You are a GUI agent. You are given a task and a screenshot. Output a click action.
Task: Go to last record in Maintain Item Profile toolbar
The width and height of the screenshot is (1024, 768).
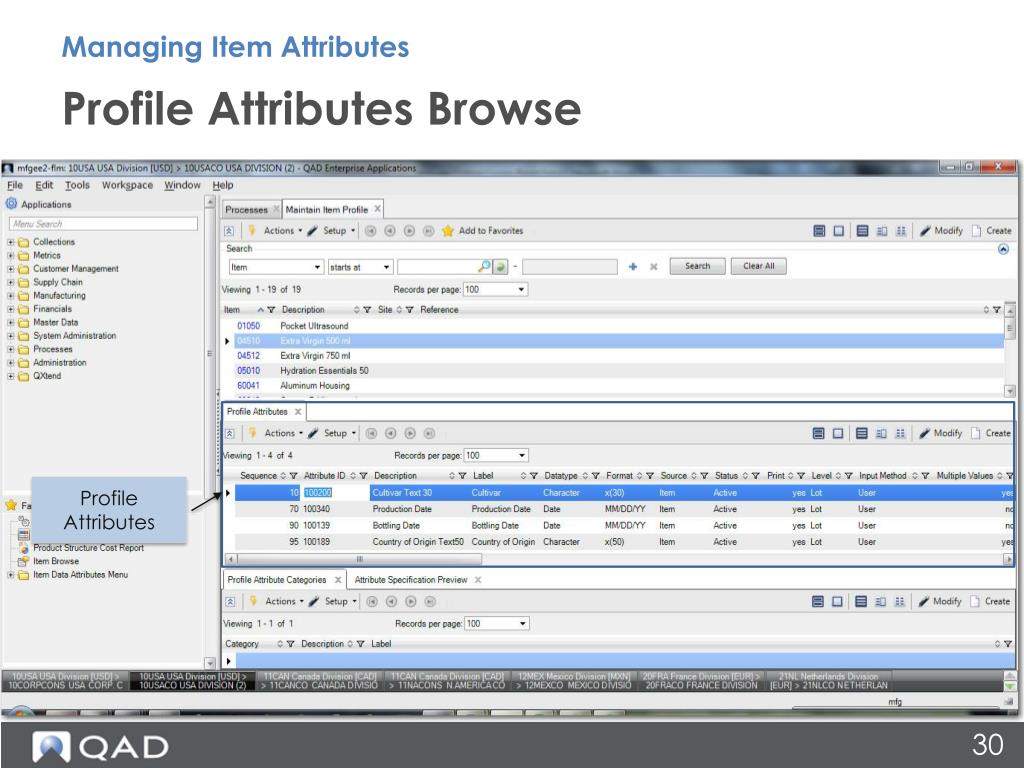[x=428, y=231]
